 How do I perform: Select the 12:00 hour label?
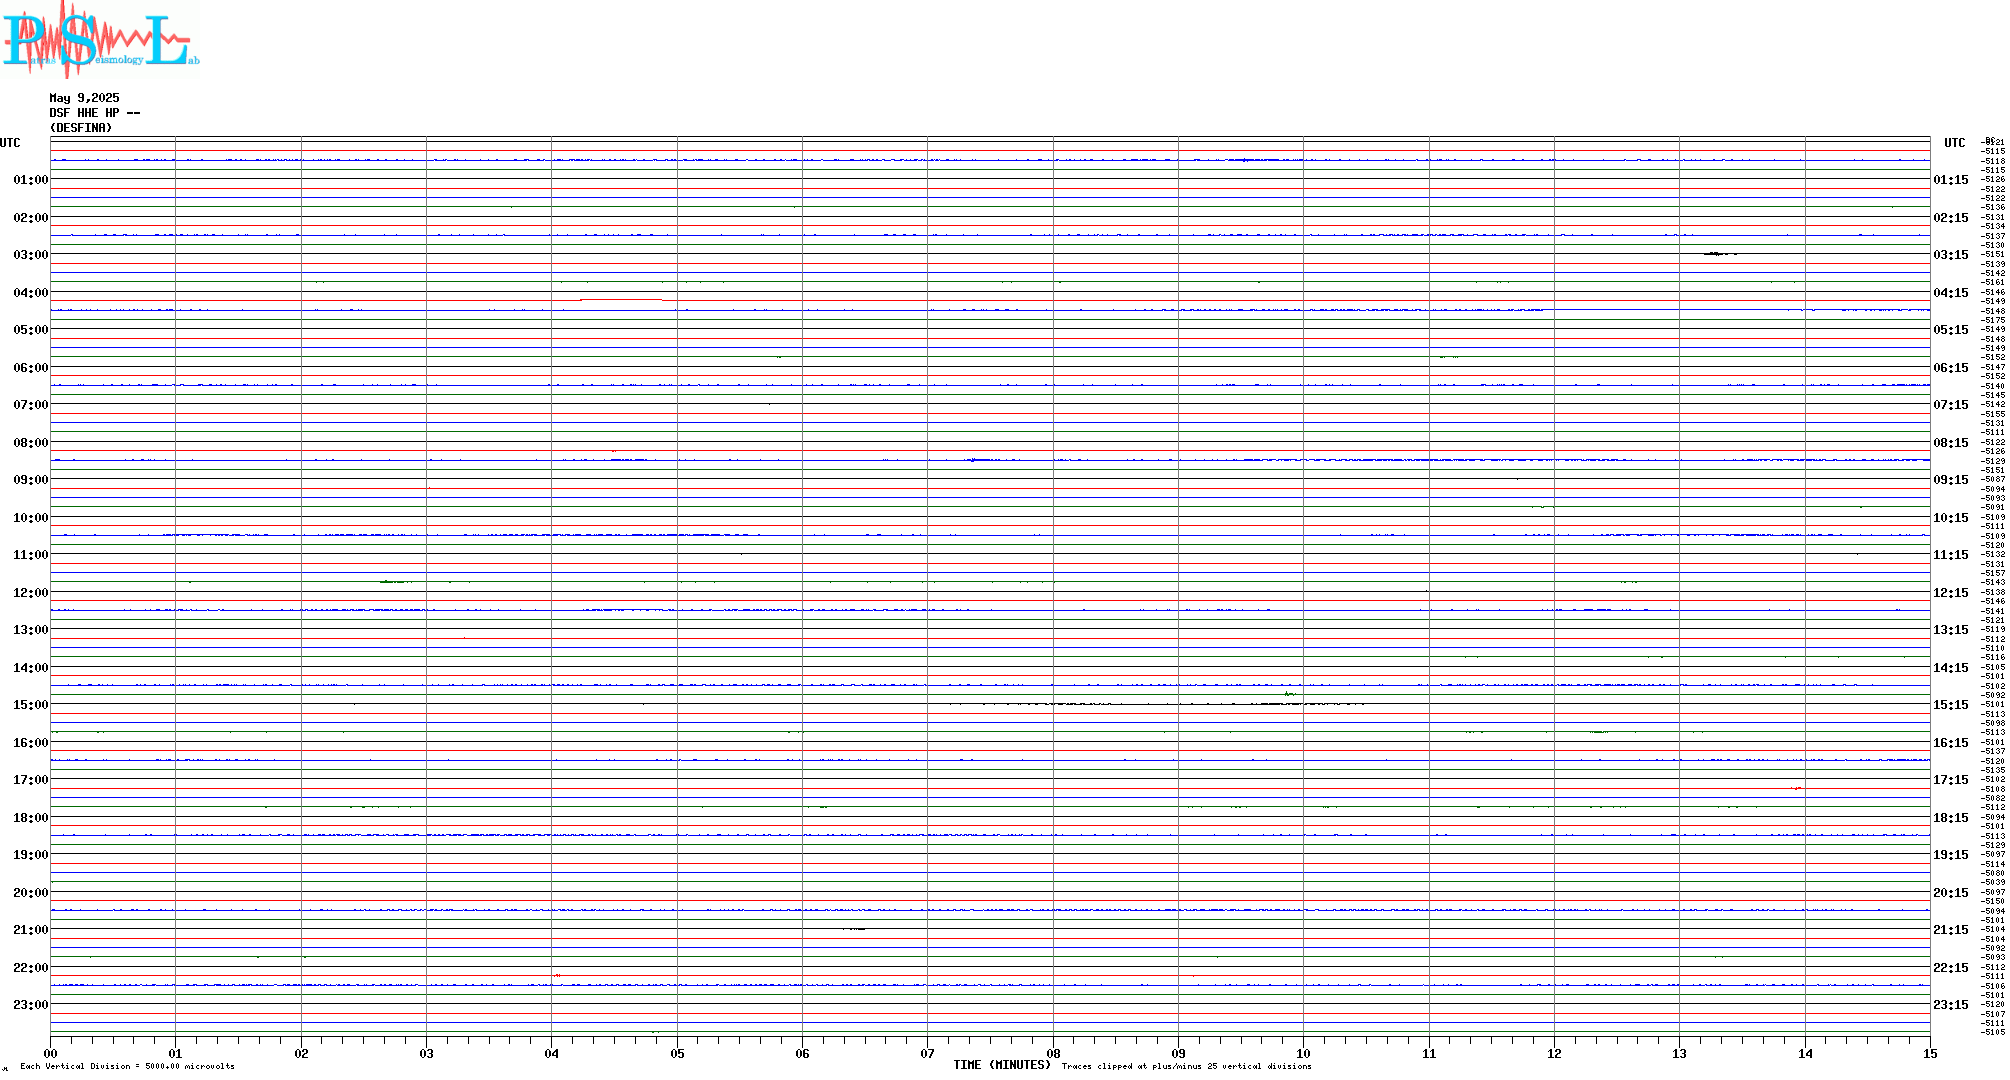(30, 593)
